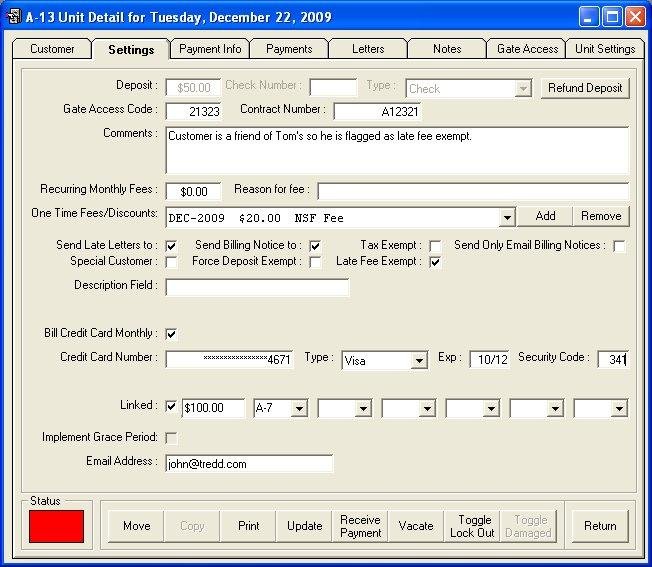652x567 pixels.
Task: Toggle Send Late Letters to checkbox
Action: pos(171,246)
